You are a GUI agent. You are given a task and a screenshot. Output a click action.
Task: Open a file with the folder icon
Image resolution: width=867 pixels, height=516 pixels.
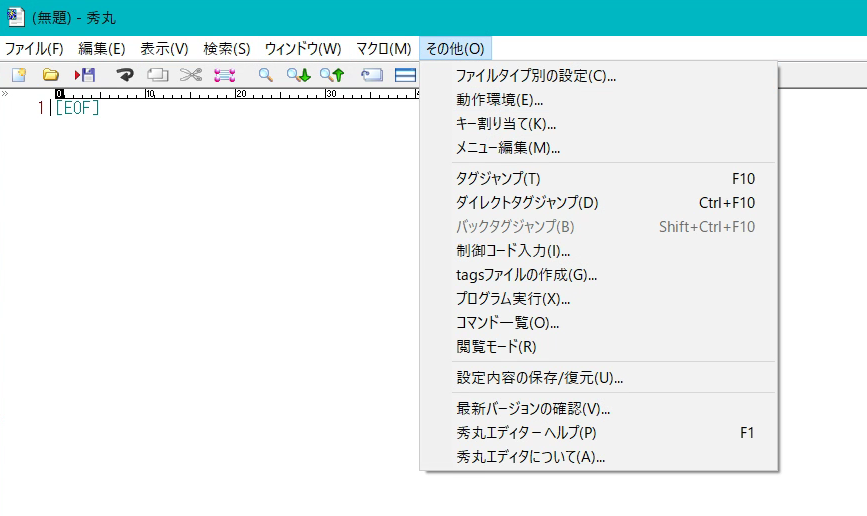click(51, 75)
